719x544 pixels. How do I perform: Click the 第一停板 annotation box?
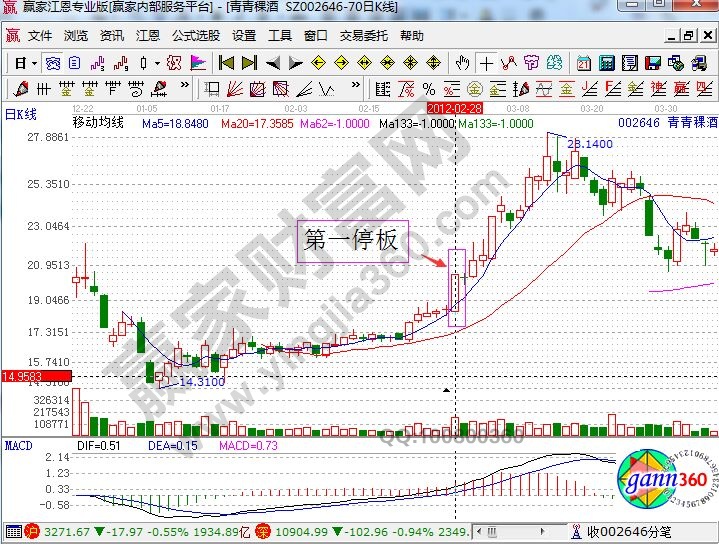[x=351, y=241]
